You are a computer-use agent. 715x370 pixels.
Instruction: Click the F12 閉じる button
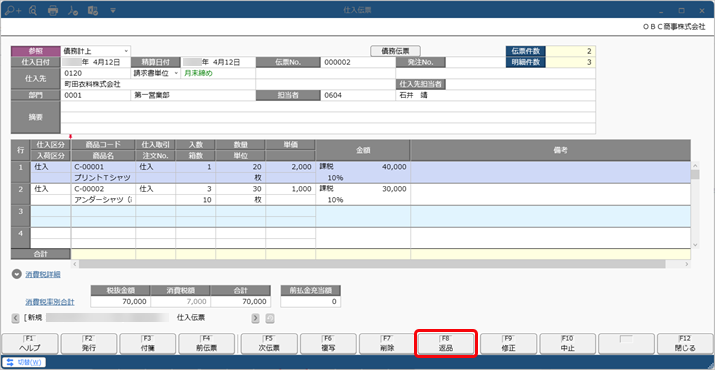pyautogui.click(x=685, y=344)
